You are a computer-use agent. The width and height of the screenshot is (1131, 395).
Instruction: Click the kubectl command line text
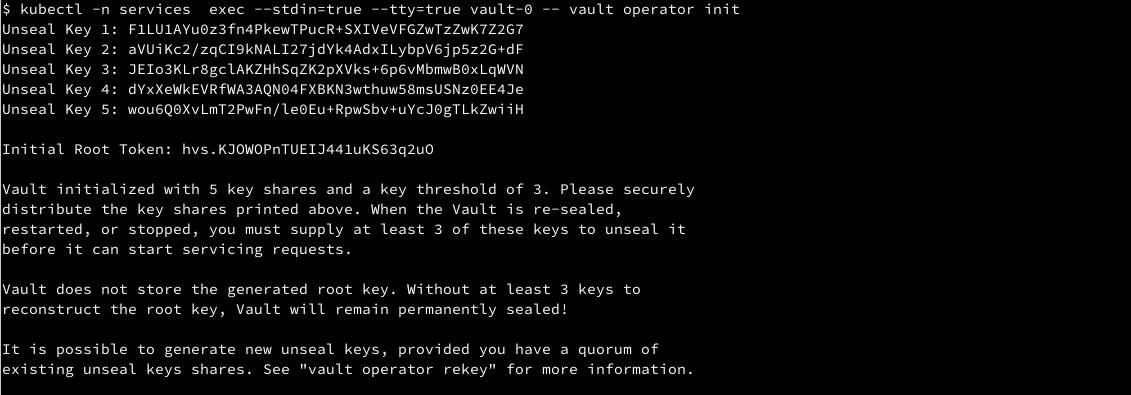[x=371, y=10]
